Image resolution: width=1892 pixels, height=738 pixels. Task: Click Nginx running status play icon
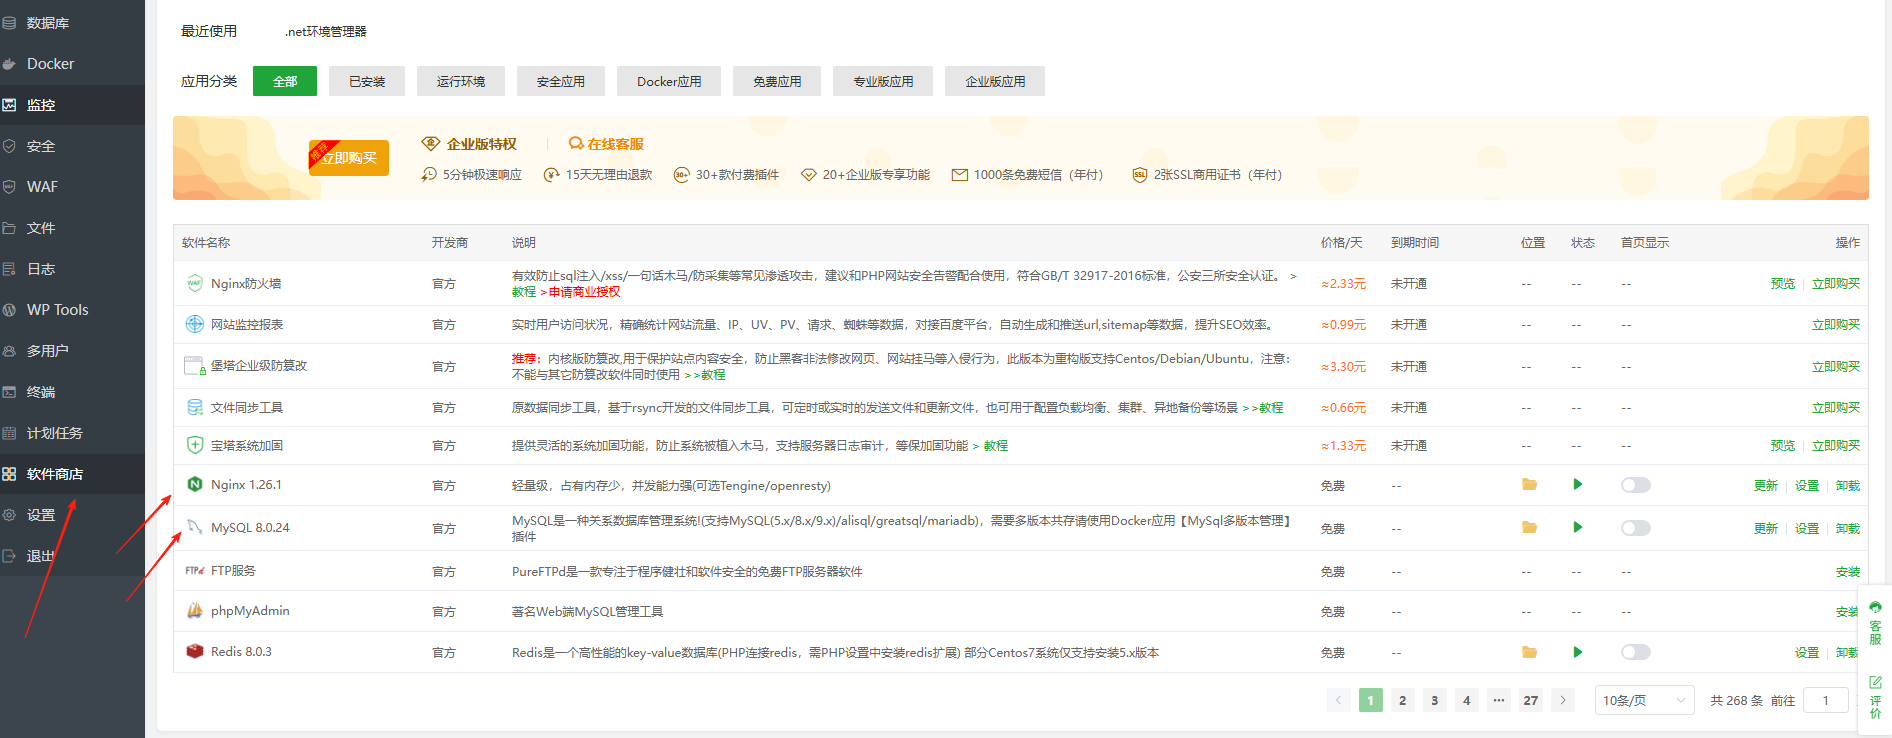tap(1578, 484)
